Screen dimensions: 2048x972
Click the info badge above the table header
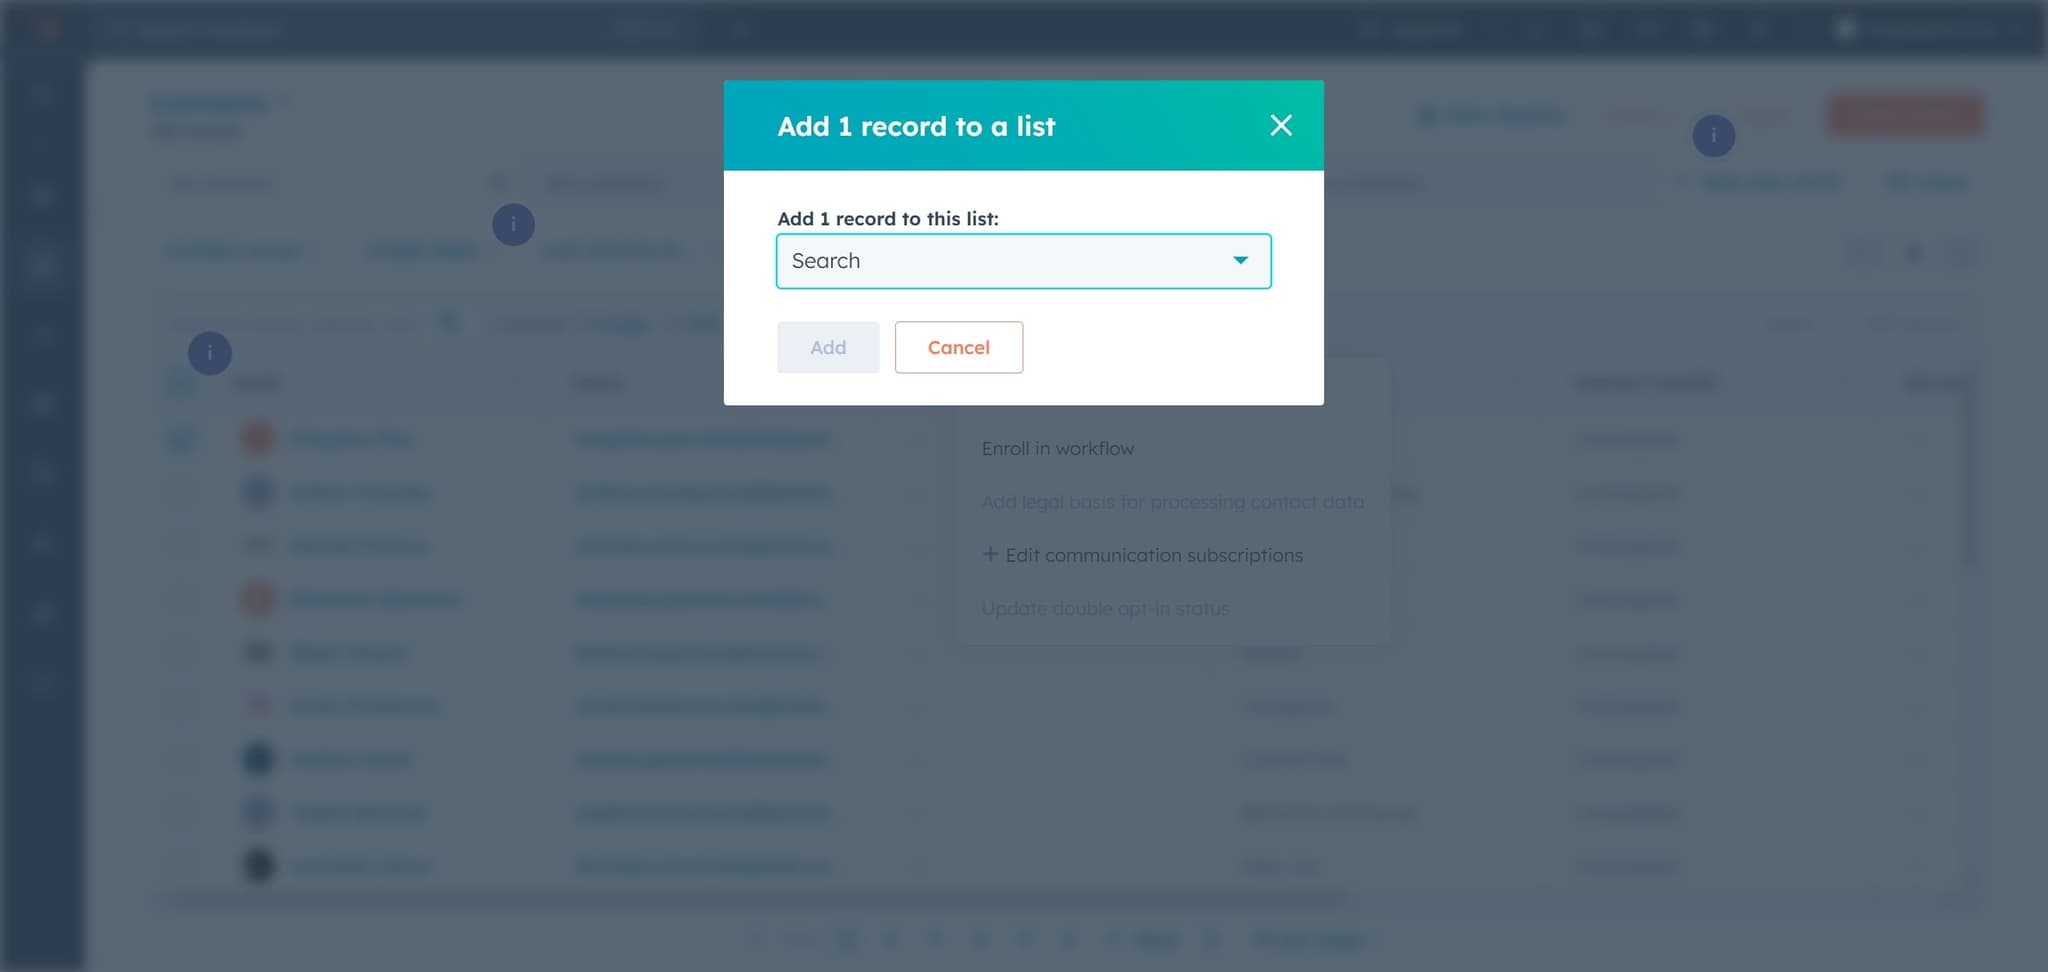pyautogui.click(x=210, y=352)
